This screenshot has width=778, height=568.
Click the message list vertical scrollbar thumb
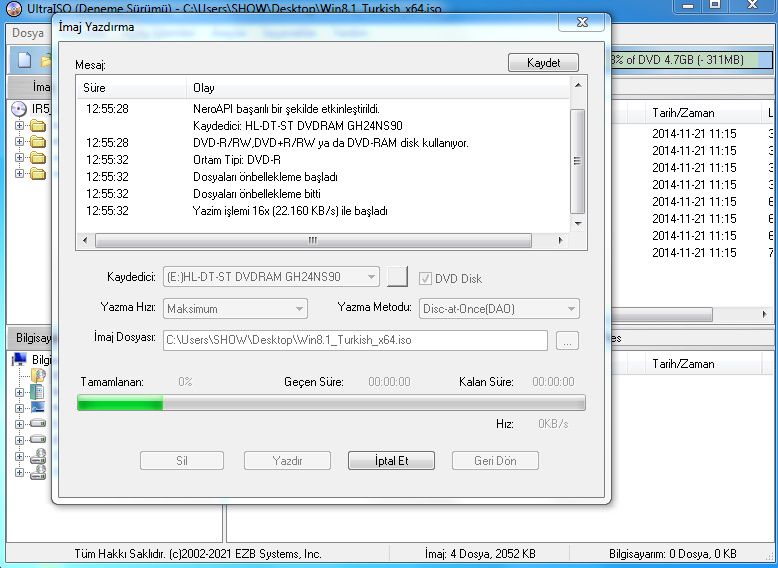(578, 161)
